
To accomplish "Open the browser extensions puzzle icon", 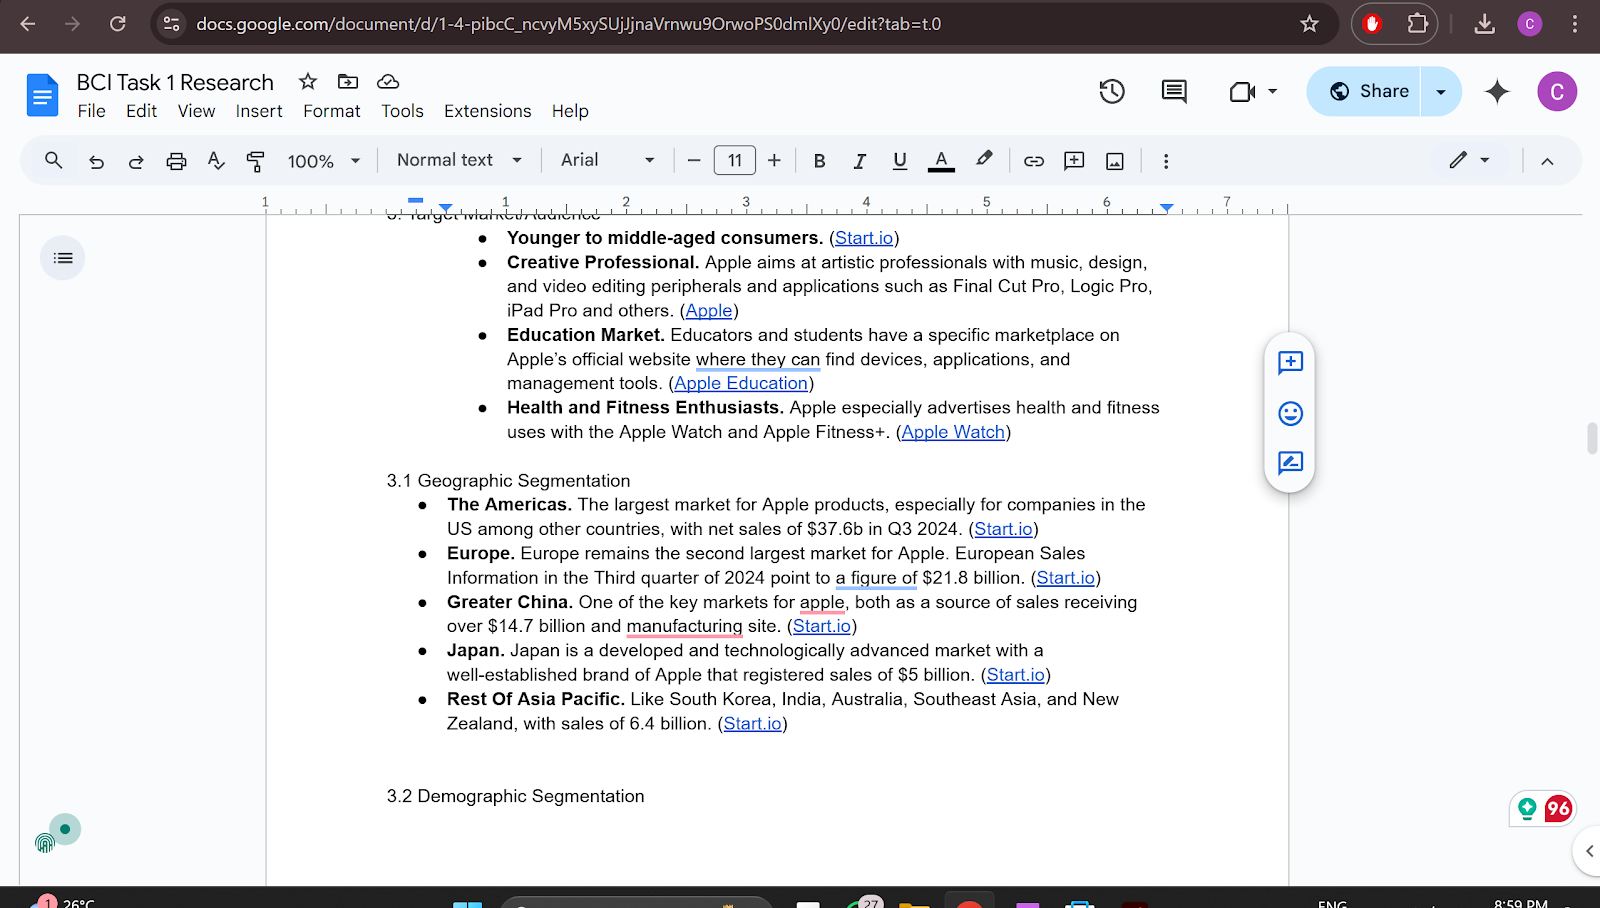I will pyautogui.click(x=1417, y=24).
